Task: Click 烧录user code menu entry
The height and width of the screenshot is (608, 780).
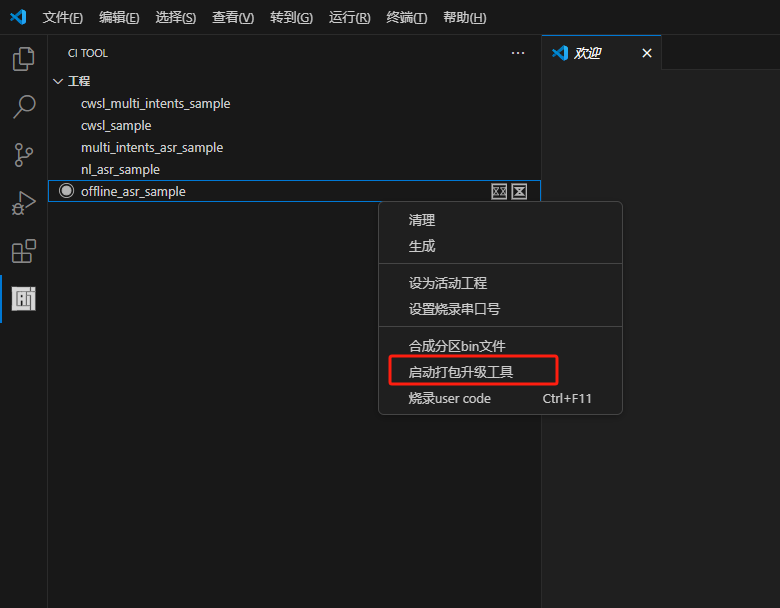Action: pos(450,398)
